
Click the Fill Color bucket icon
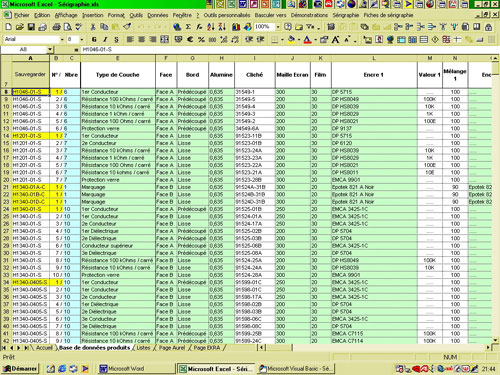point(291,39)
